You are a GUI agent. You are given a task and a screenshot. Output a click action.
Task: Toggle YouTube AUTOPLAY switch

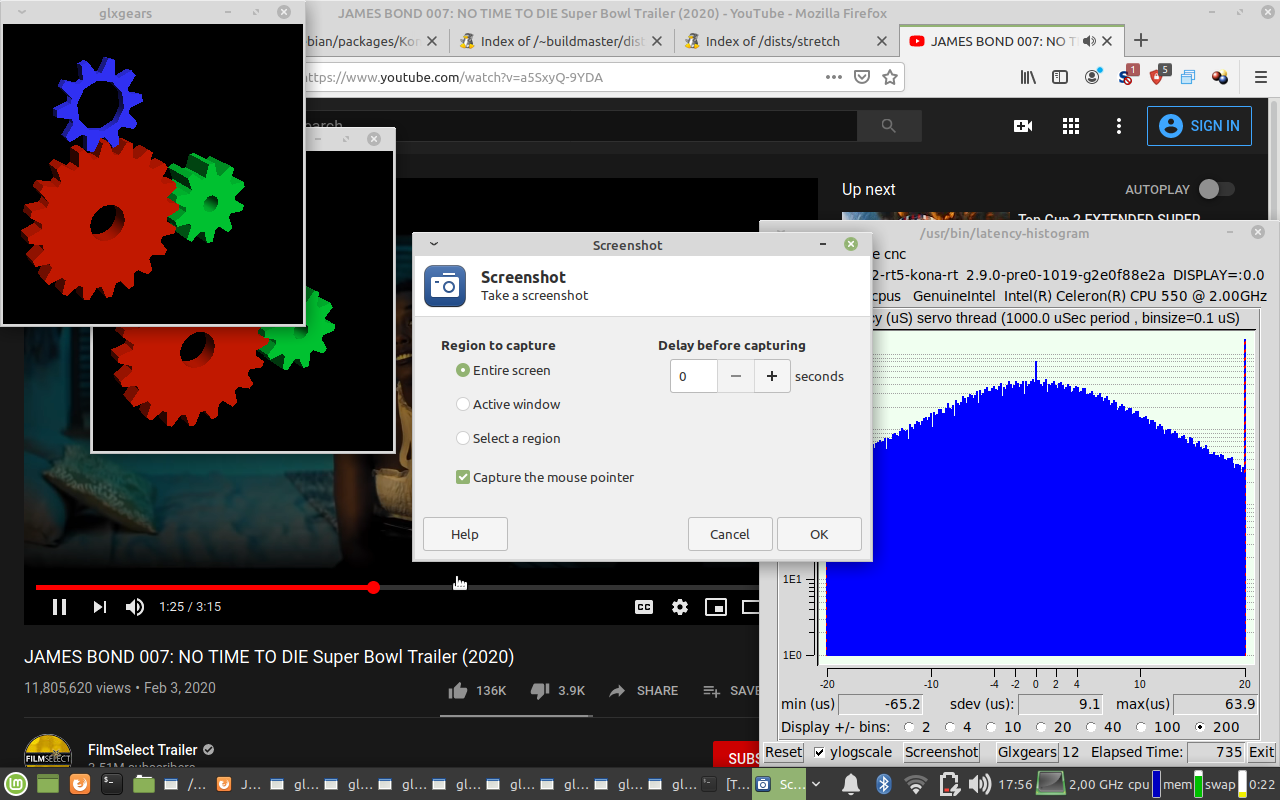tap(1216, 189)
